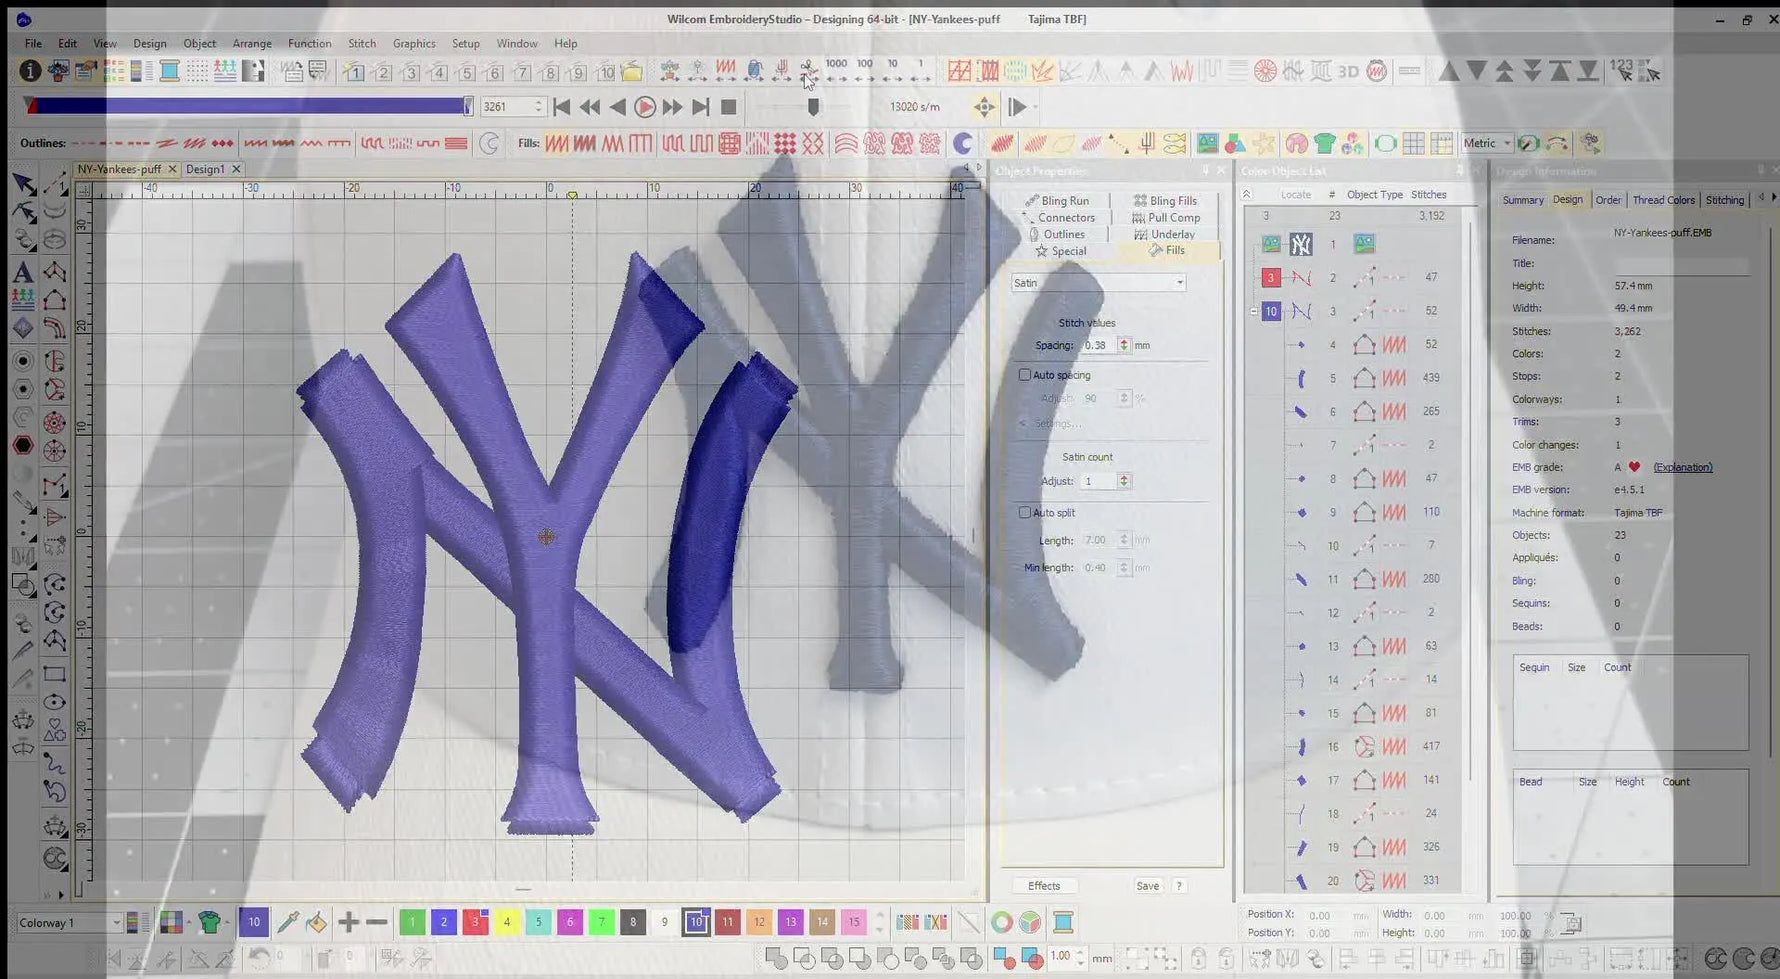Jump to start of design
The height and width of the screenshot is (979, 1780).
(x=562, y=107)
